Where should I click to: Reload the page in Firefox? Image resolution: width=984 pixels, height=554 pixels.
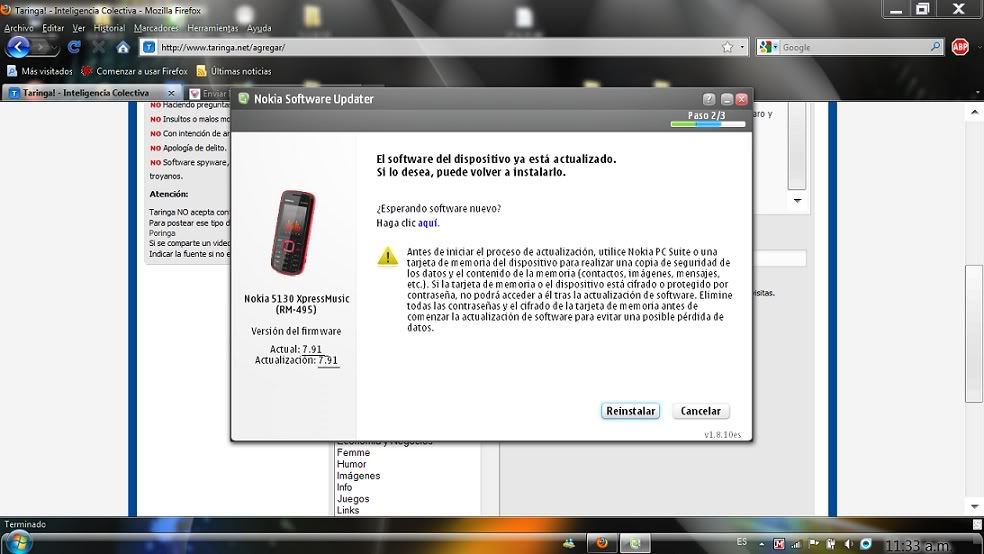click(74, 47)
